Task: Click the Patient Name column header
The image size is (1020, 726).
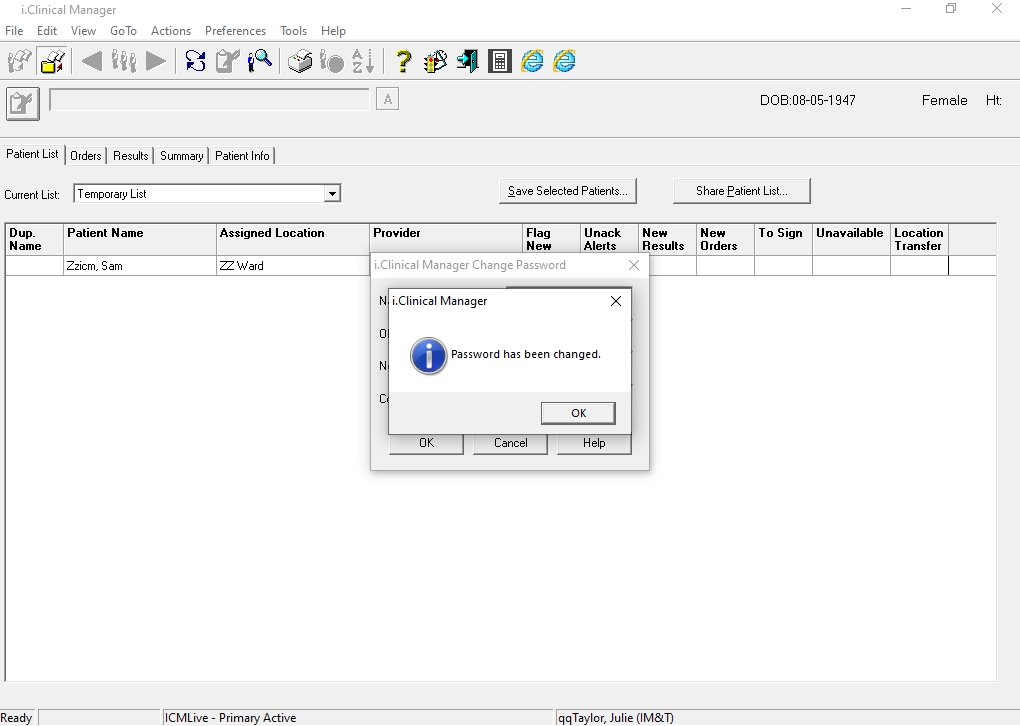Action: pos(140,239)
